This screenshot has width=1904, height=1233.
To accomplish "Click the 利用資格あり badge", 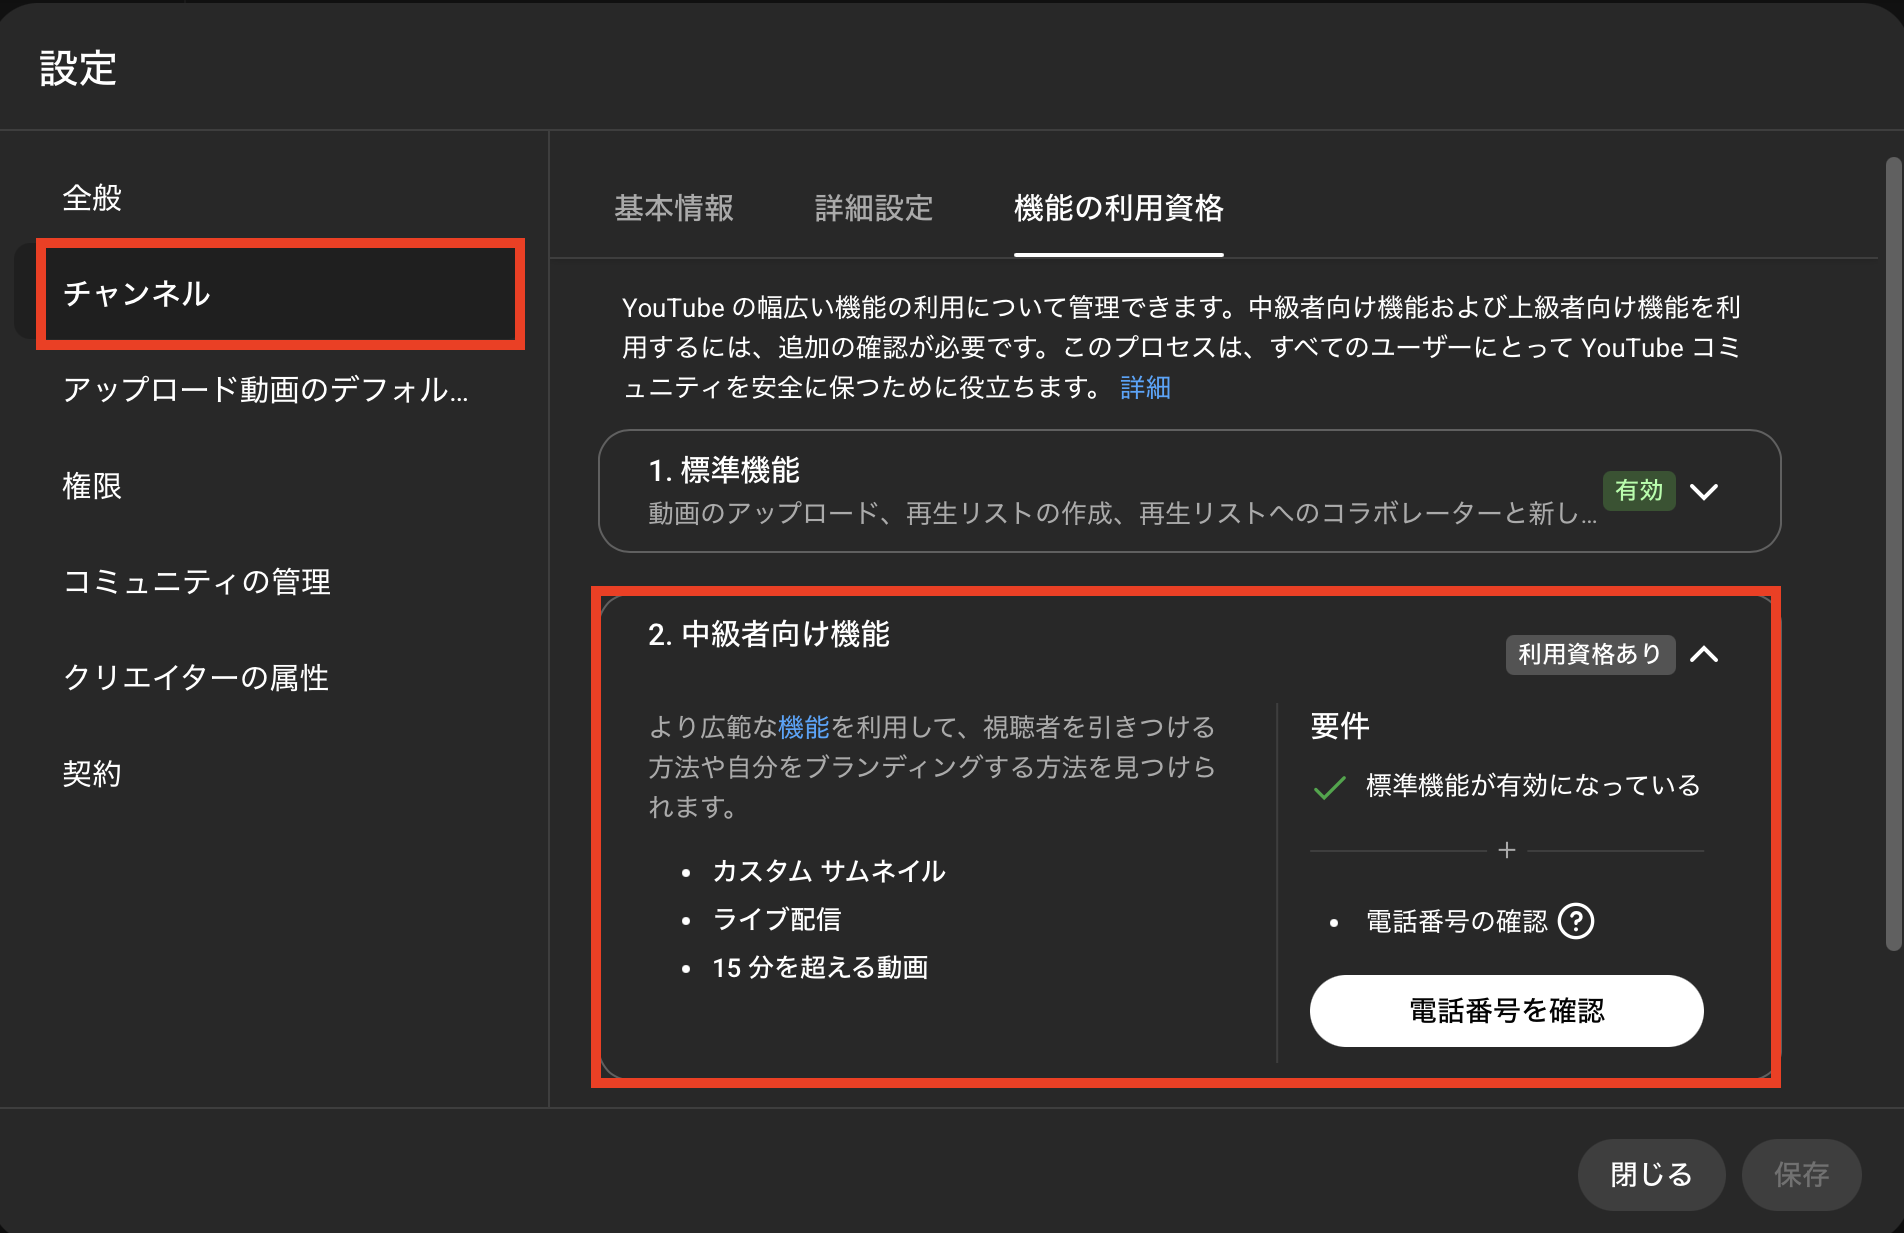I will click(x=1590, y=655).
